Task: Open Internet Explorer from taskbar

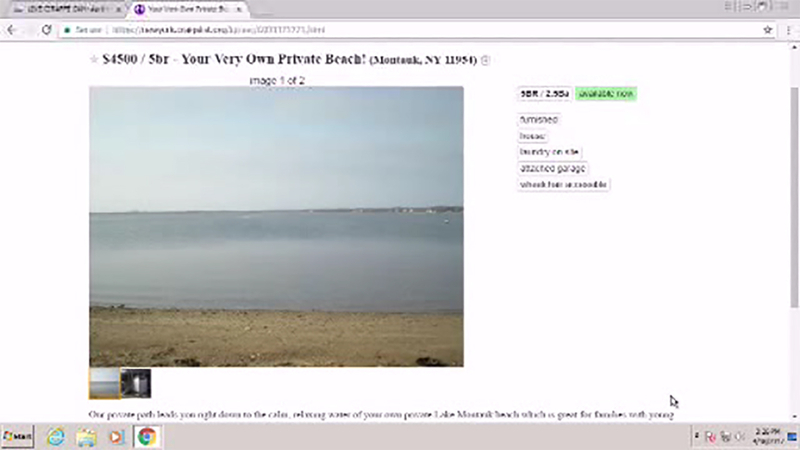Action: pos(56,437)
